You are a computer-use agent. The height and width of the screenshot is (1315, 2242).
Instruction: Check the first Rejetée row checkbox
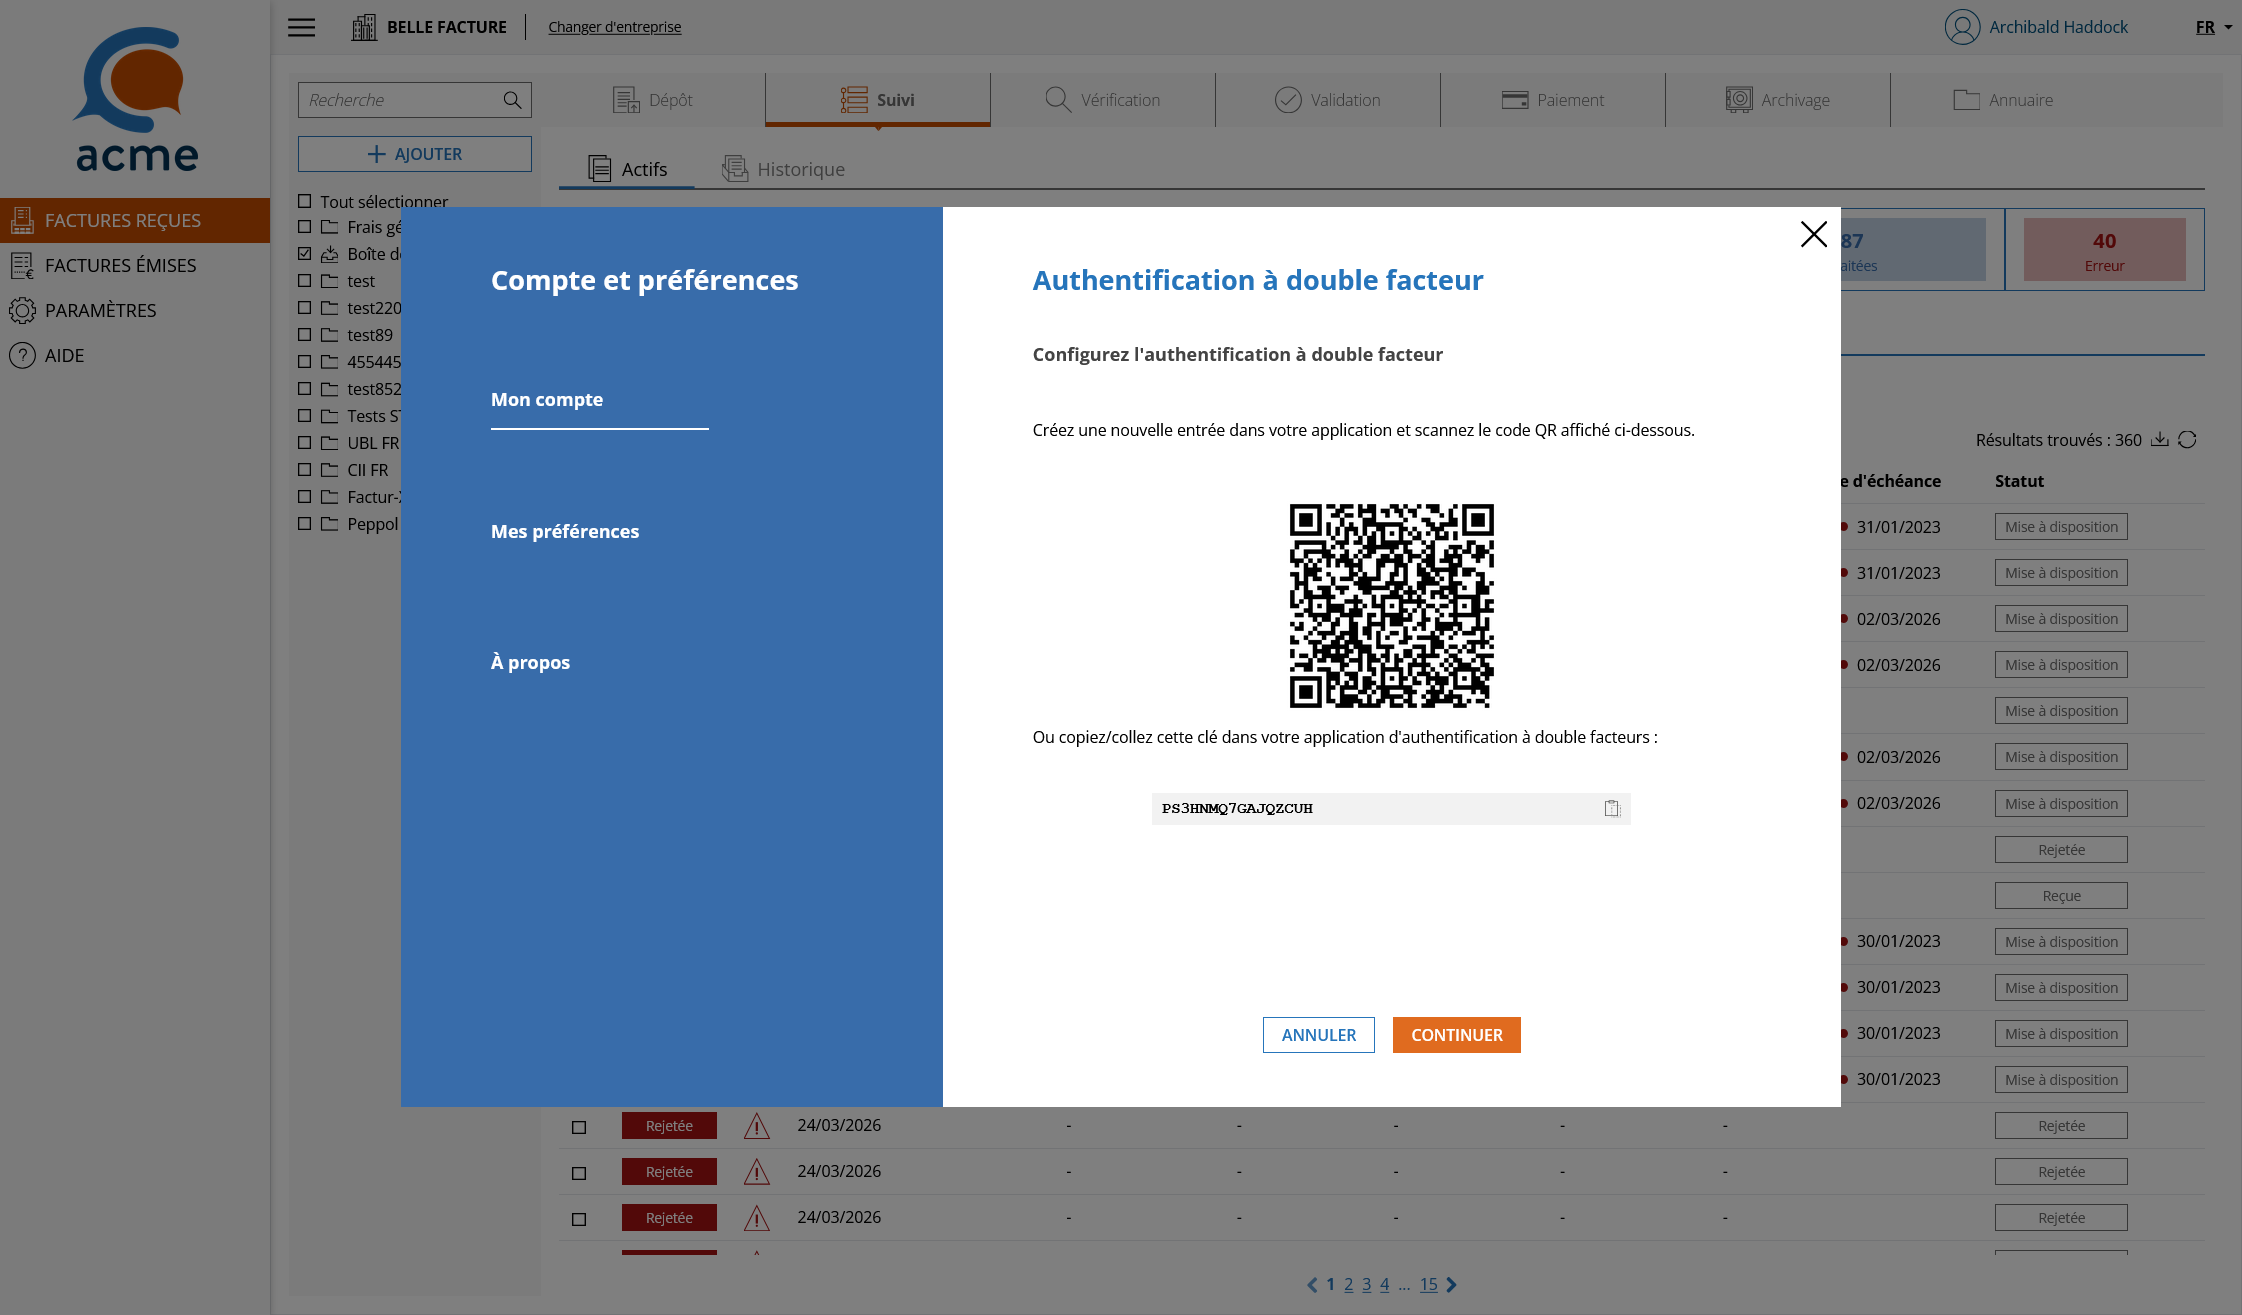(x=579, y=1127)
